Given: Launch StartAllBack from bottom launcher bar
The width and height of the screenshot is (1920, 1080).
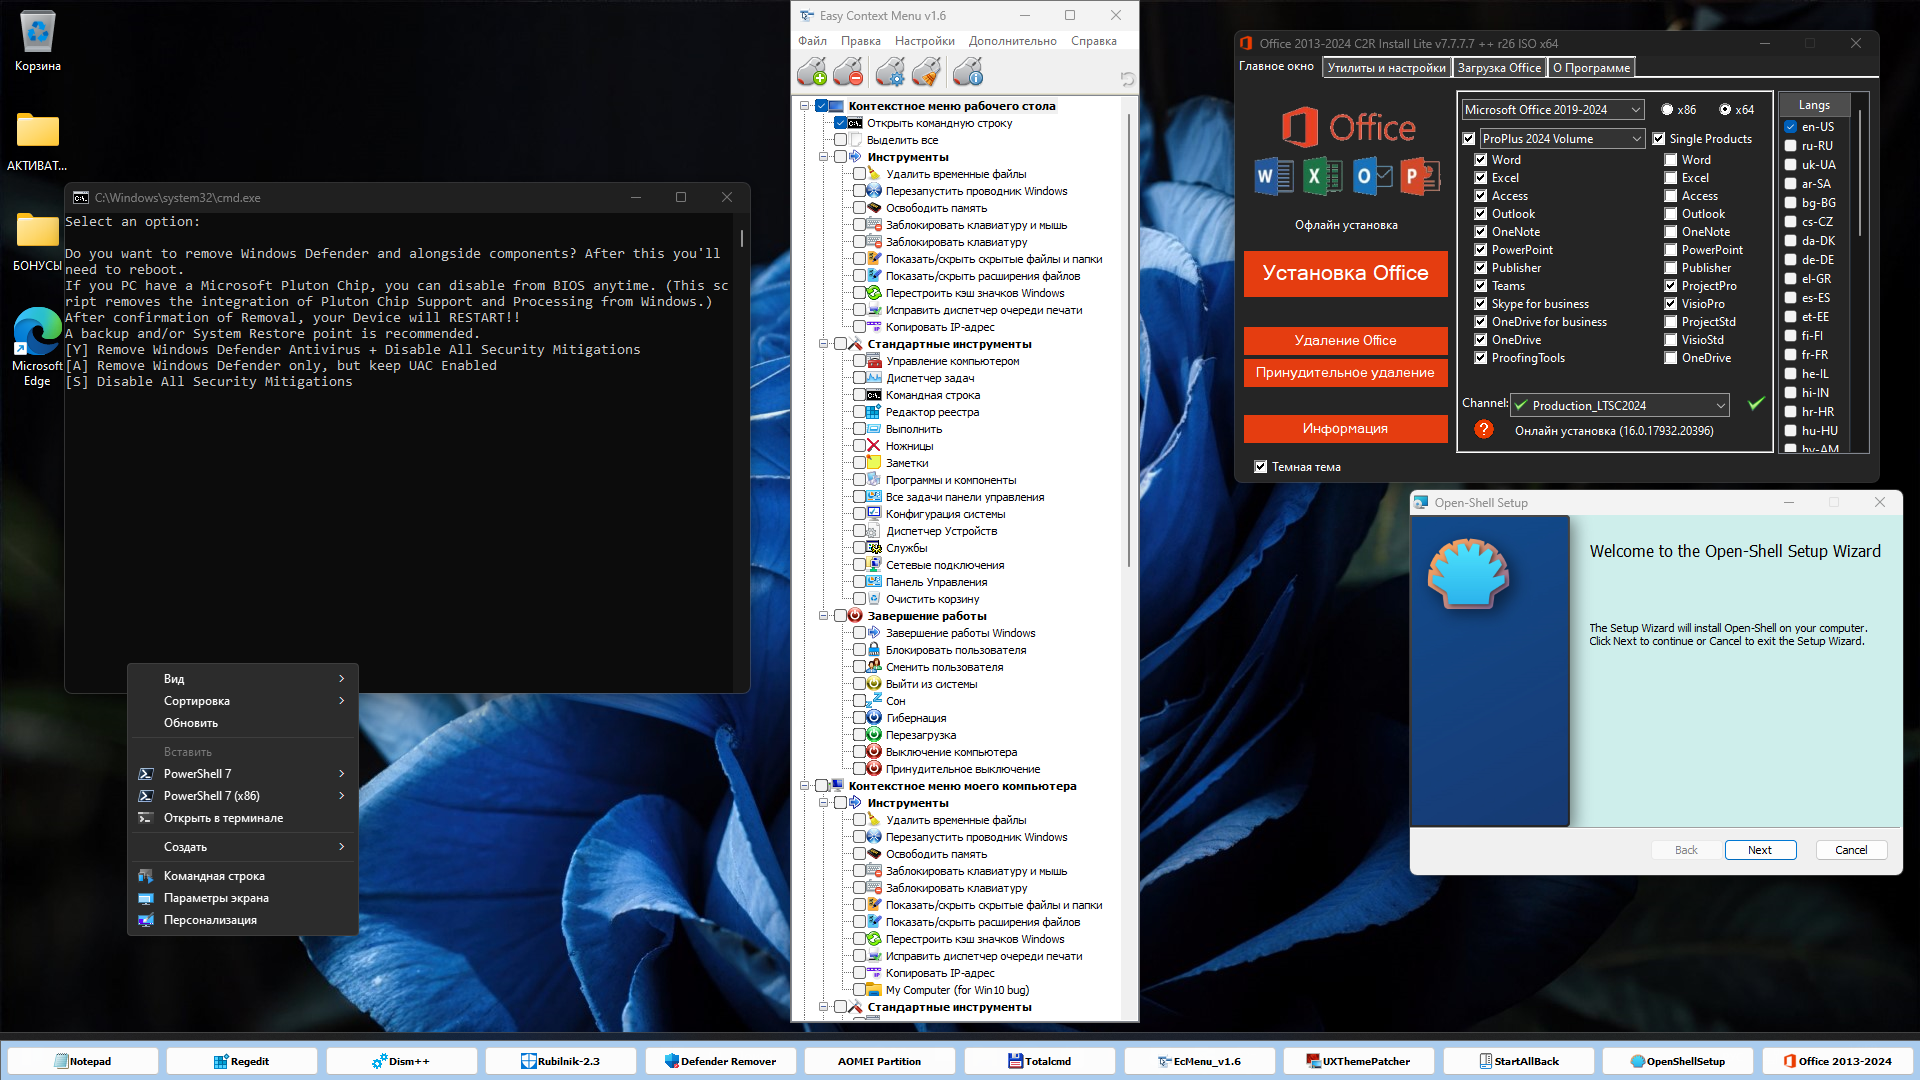Looking at the screenshot, I should click(1519, 1061).
